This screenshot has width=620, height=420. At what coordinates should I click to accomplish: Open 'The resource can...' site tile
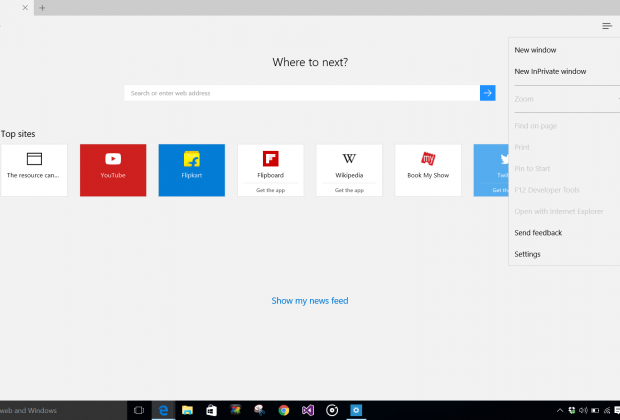(34, 170)
